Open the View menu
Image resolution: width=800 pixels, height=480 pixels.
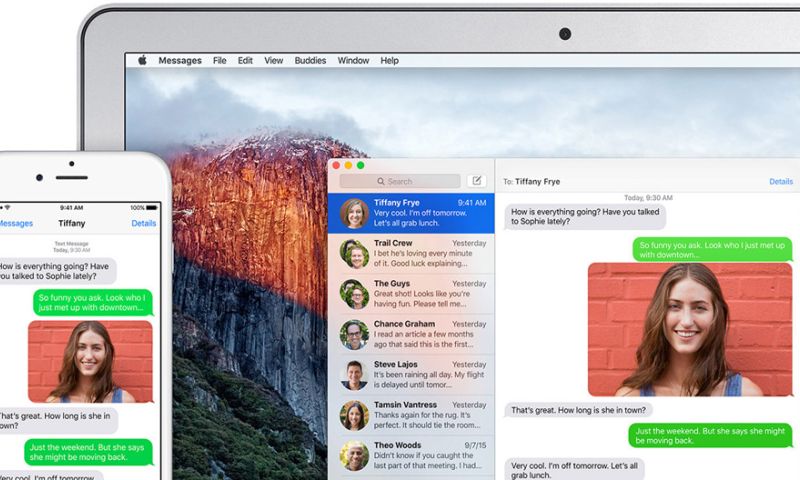pyautogui.click(x=273, y=60)
